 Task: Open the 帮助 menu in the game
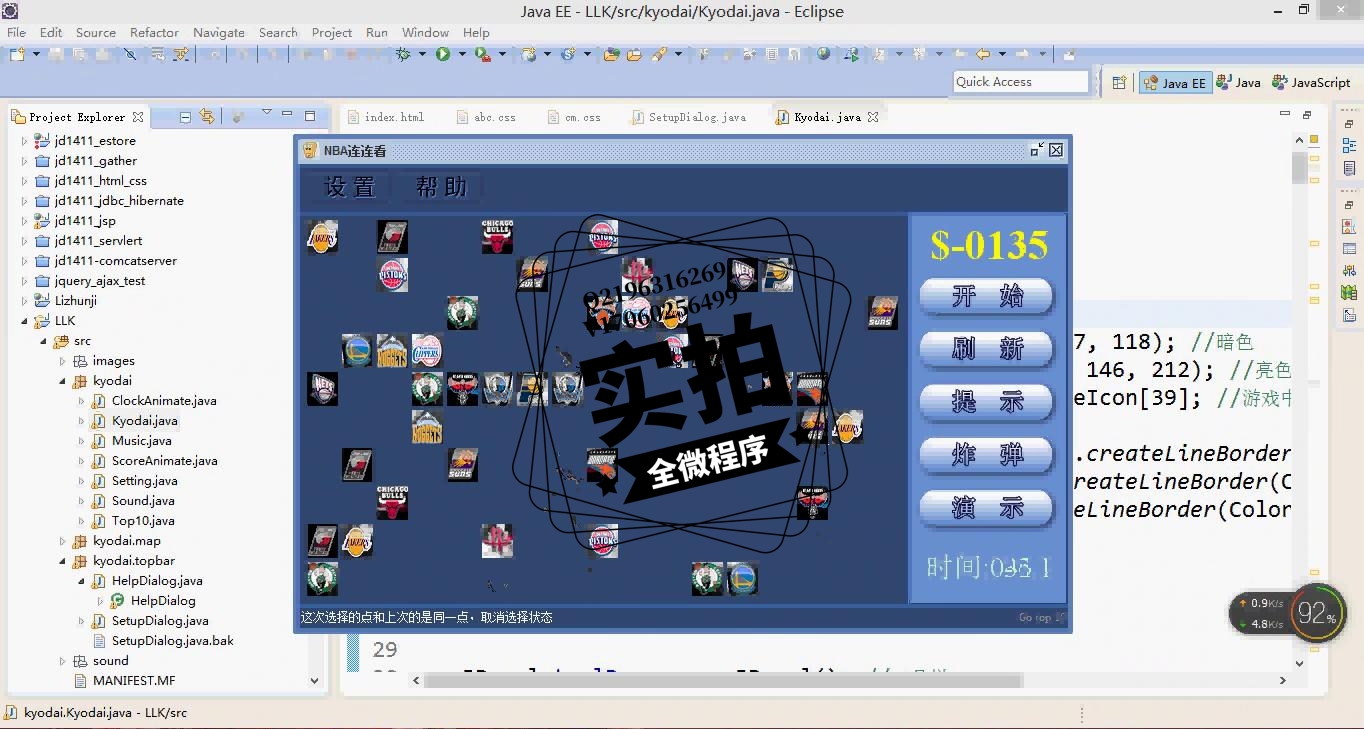pyautogui.click(x=441, y=187)
